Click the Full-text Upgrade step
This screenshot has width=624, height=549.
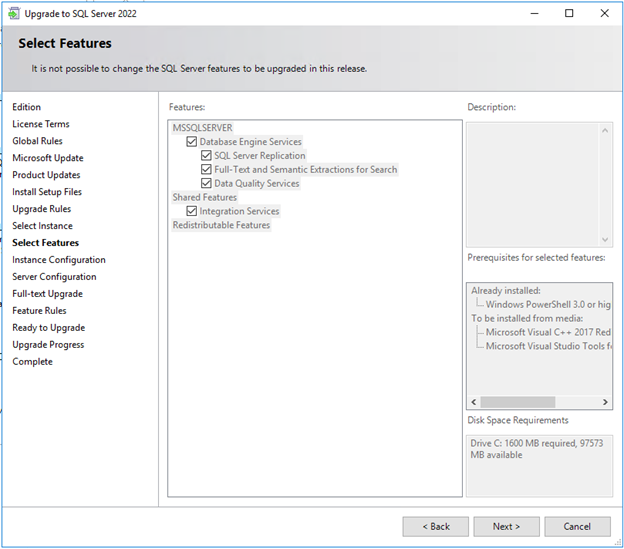click(47, 294)
